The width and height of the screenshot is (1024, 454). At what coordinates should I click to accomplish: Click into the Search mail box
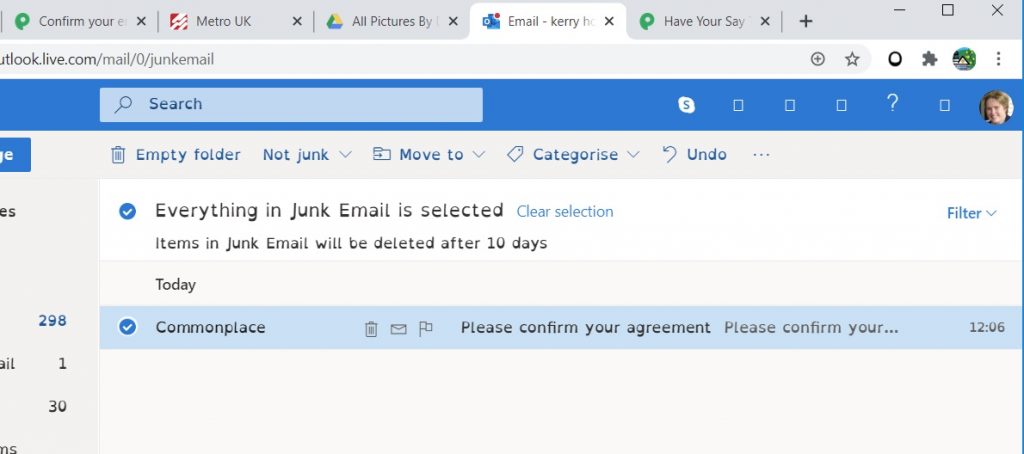click(291, 105)
